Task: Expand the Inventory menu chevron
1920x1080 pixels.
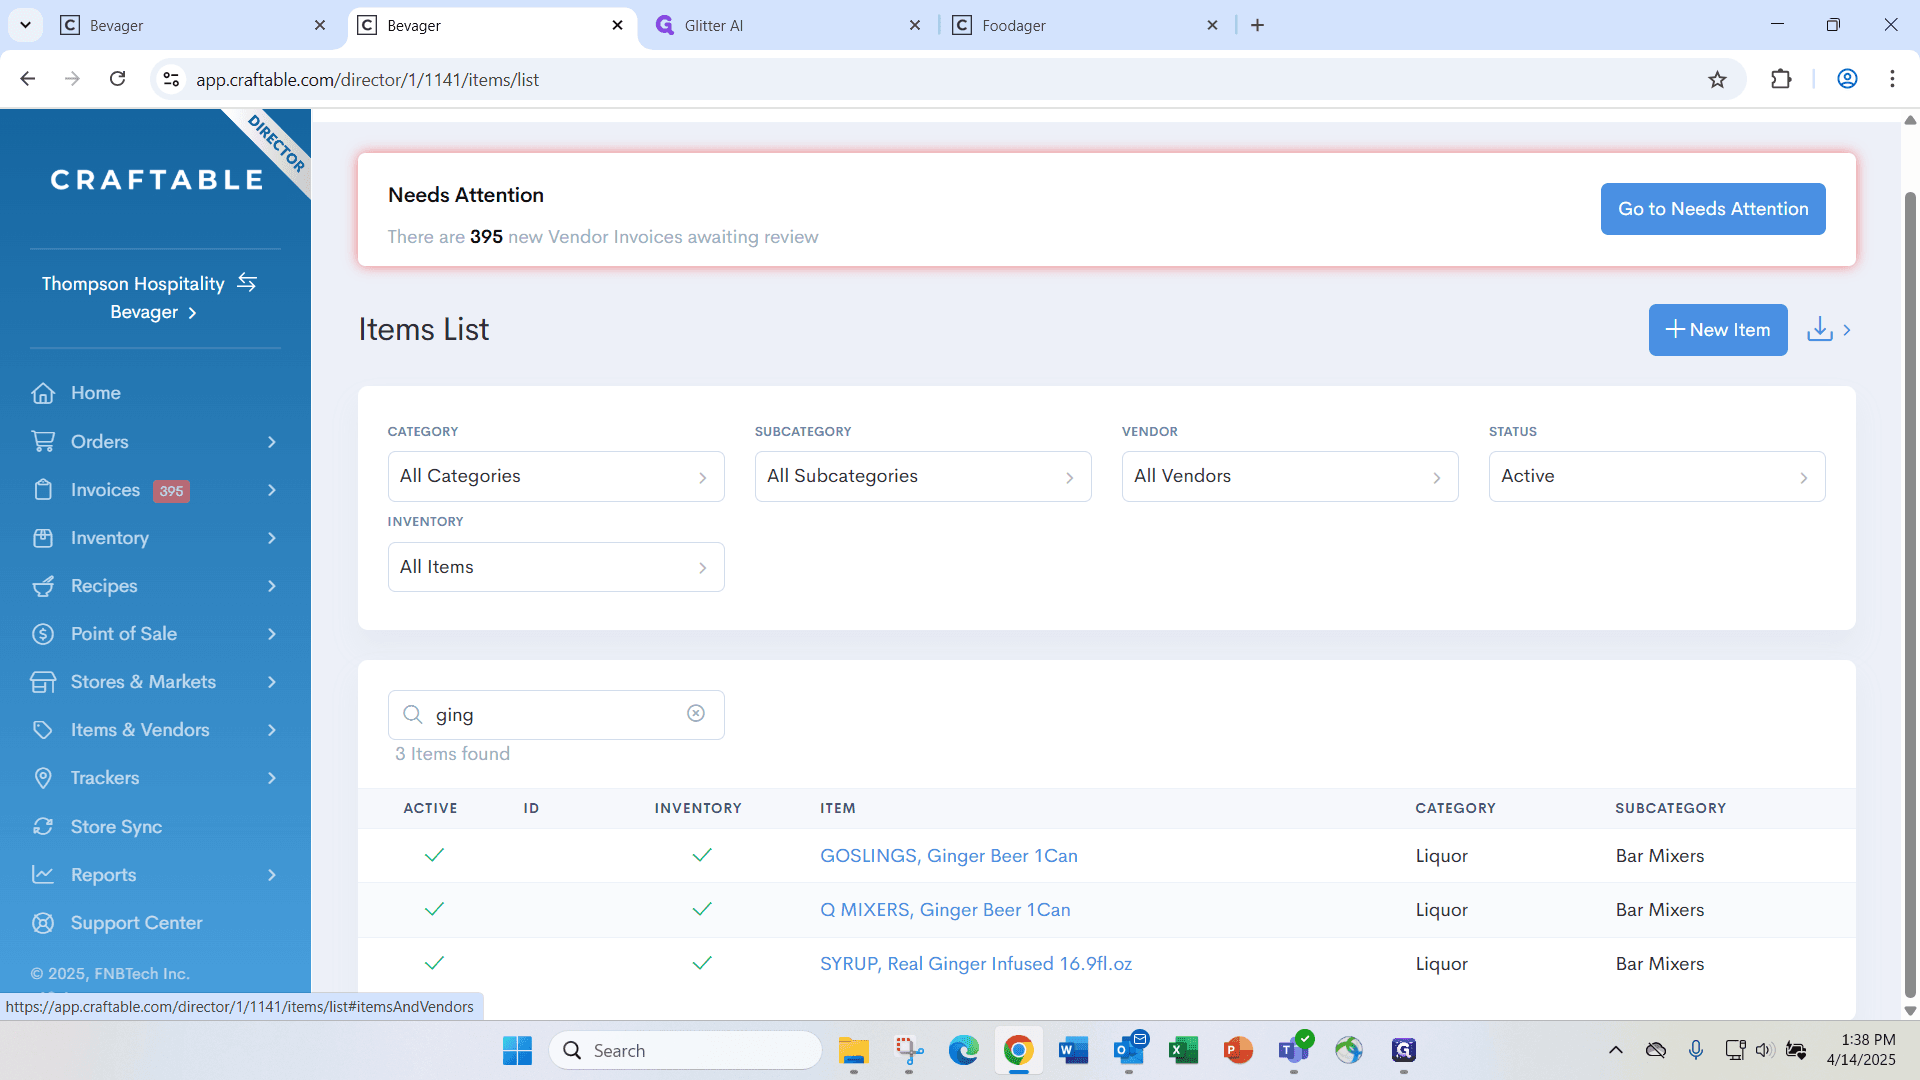Action: click(272, 538)
